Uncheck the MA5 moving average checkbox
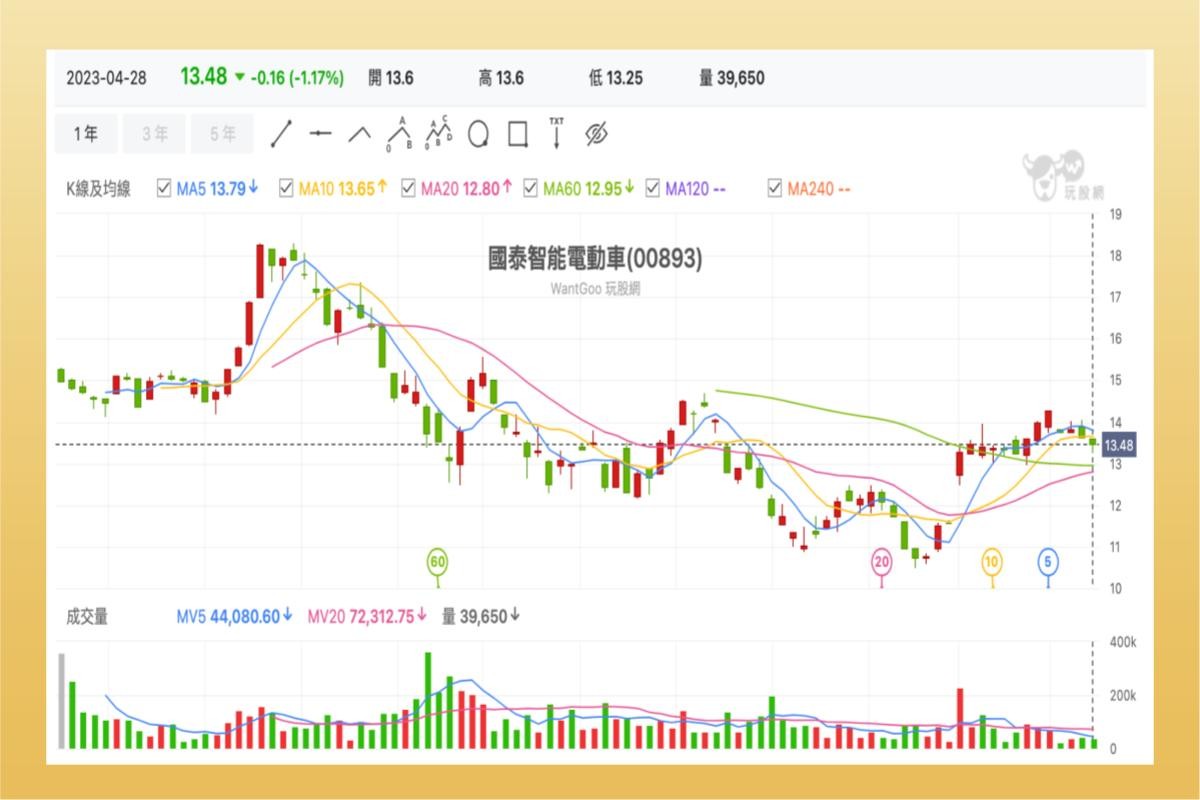The image size is (1200, 800). (163, 186)
